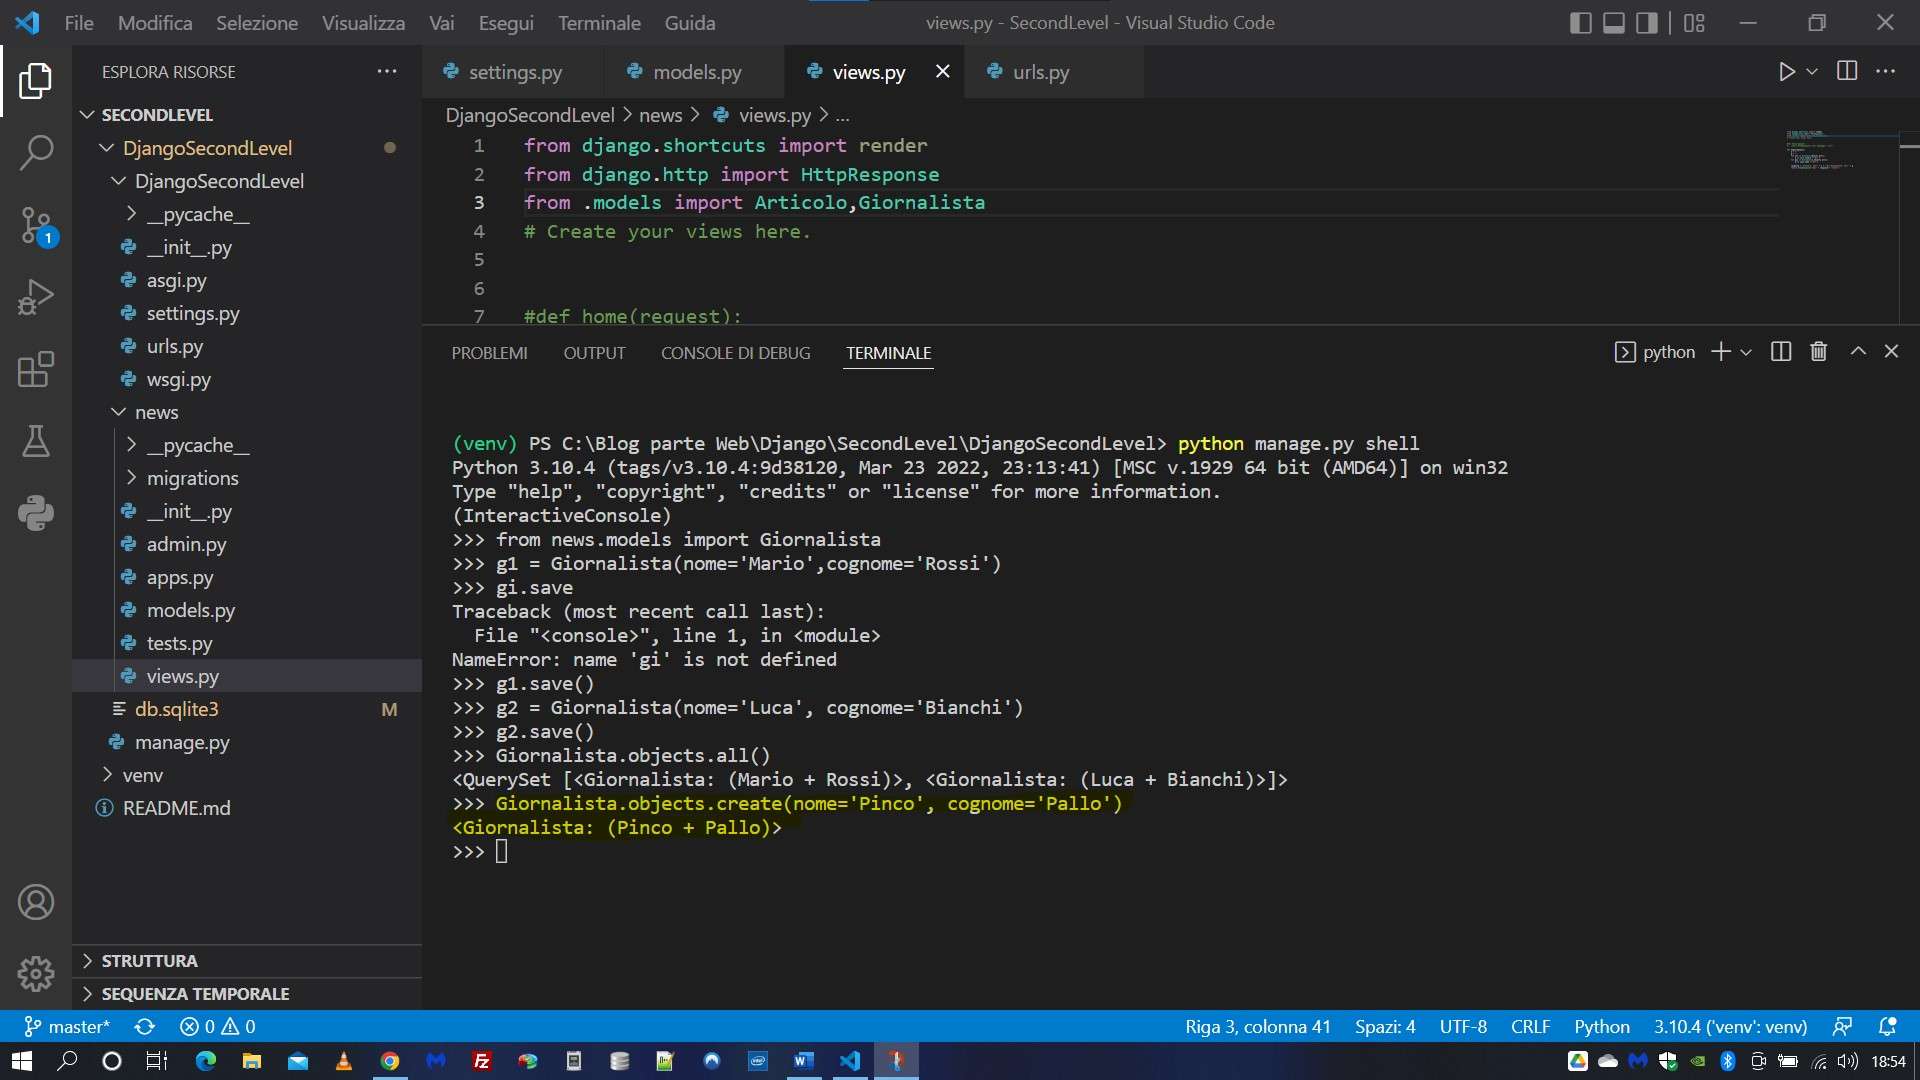Show errors and warnings count in status bar
Screen dimensions: 1920x1080
[217, 1026]
